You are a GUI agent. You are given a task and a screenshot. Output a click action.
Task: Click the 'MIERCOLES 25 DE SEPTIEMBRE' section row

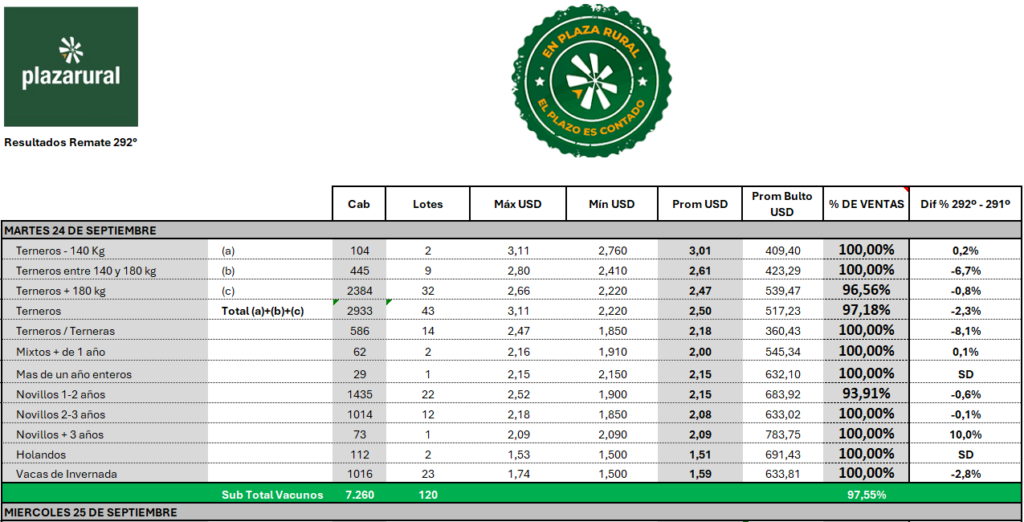[x=511, y=513]
